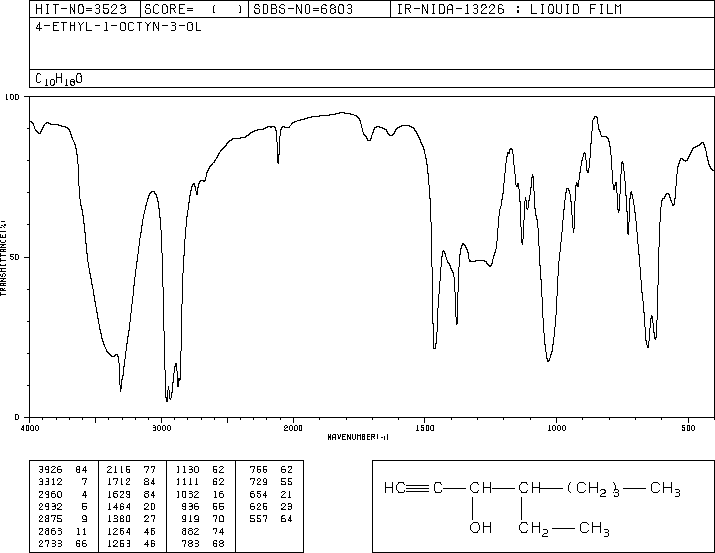Click the molecular formula C10H18O
Viewport: 715px width, 553px height.
point(59,79)
